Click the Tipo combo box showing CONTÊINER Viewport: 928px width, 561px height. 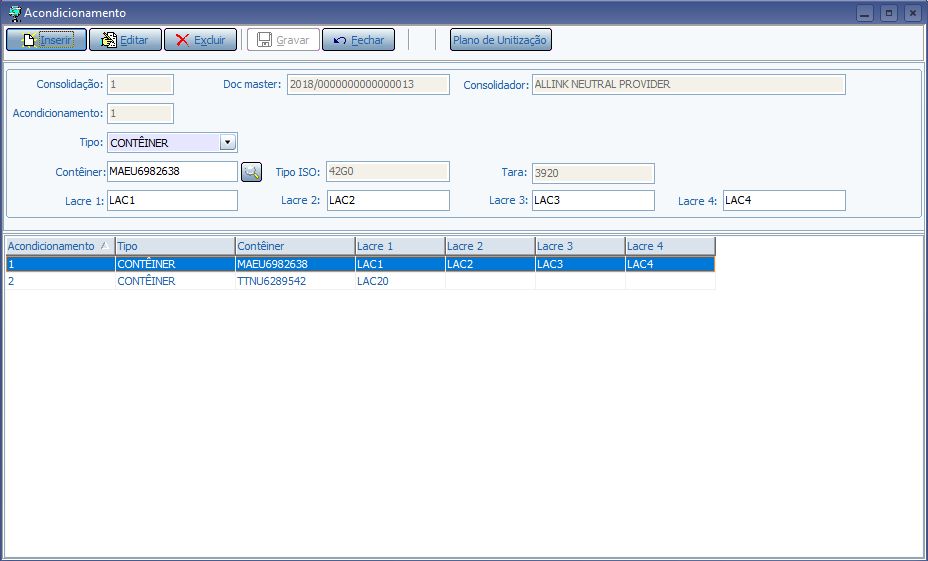pyautogui.click(x=172, y=143)
